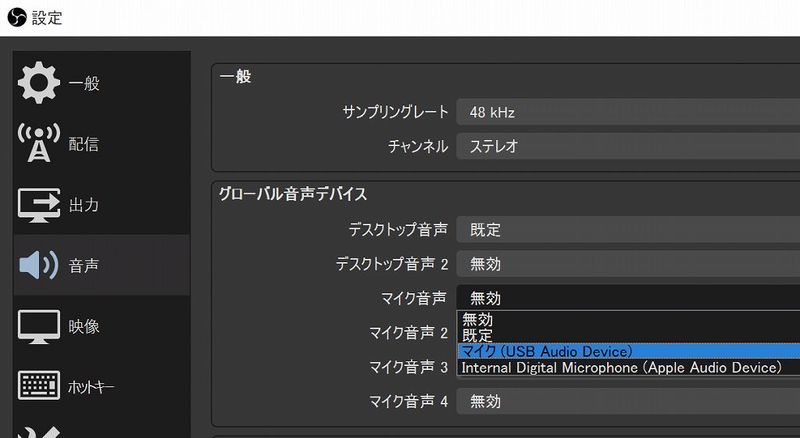Click the デスクトップ音声 label
The width and height of the screenshot is (800, 438).
pos(398,229)
